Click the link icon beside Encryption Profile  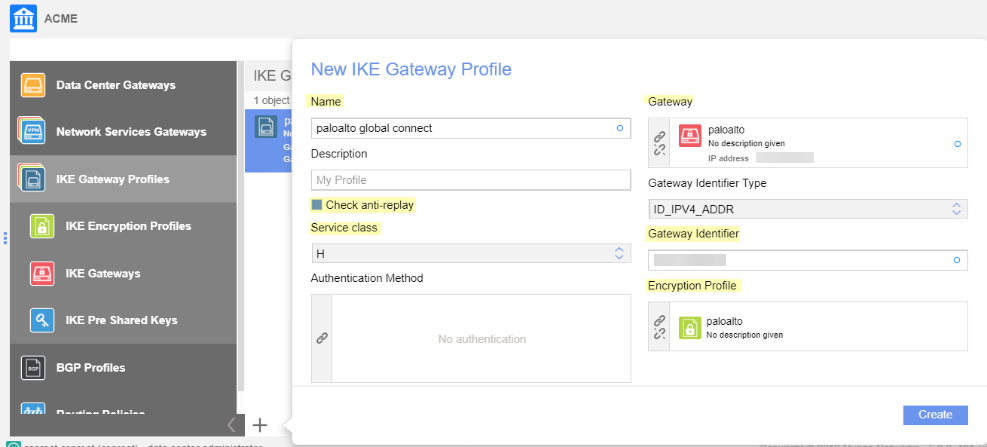point(659,327)
